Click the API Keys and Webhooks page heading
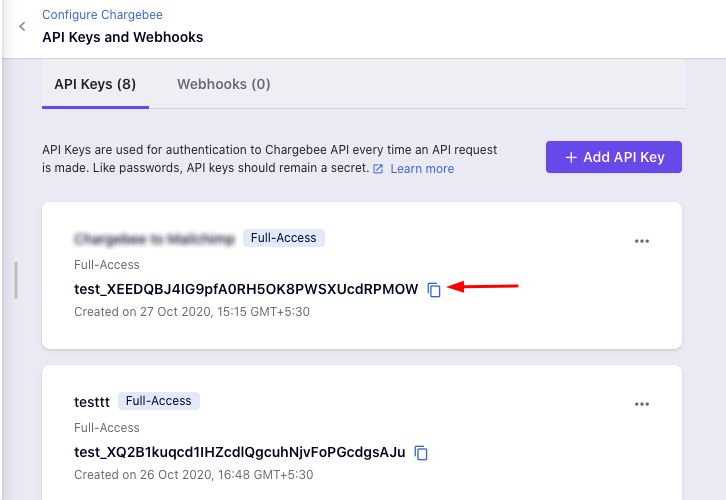The image size is (726, 500). click(122, 37)
